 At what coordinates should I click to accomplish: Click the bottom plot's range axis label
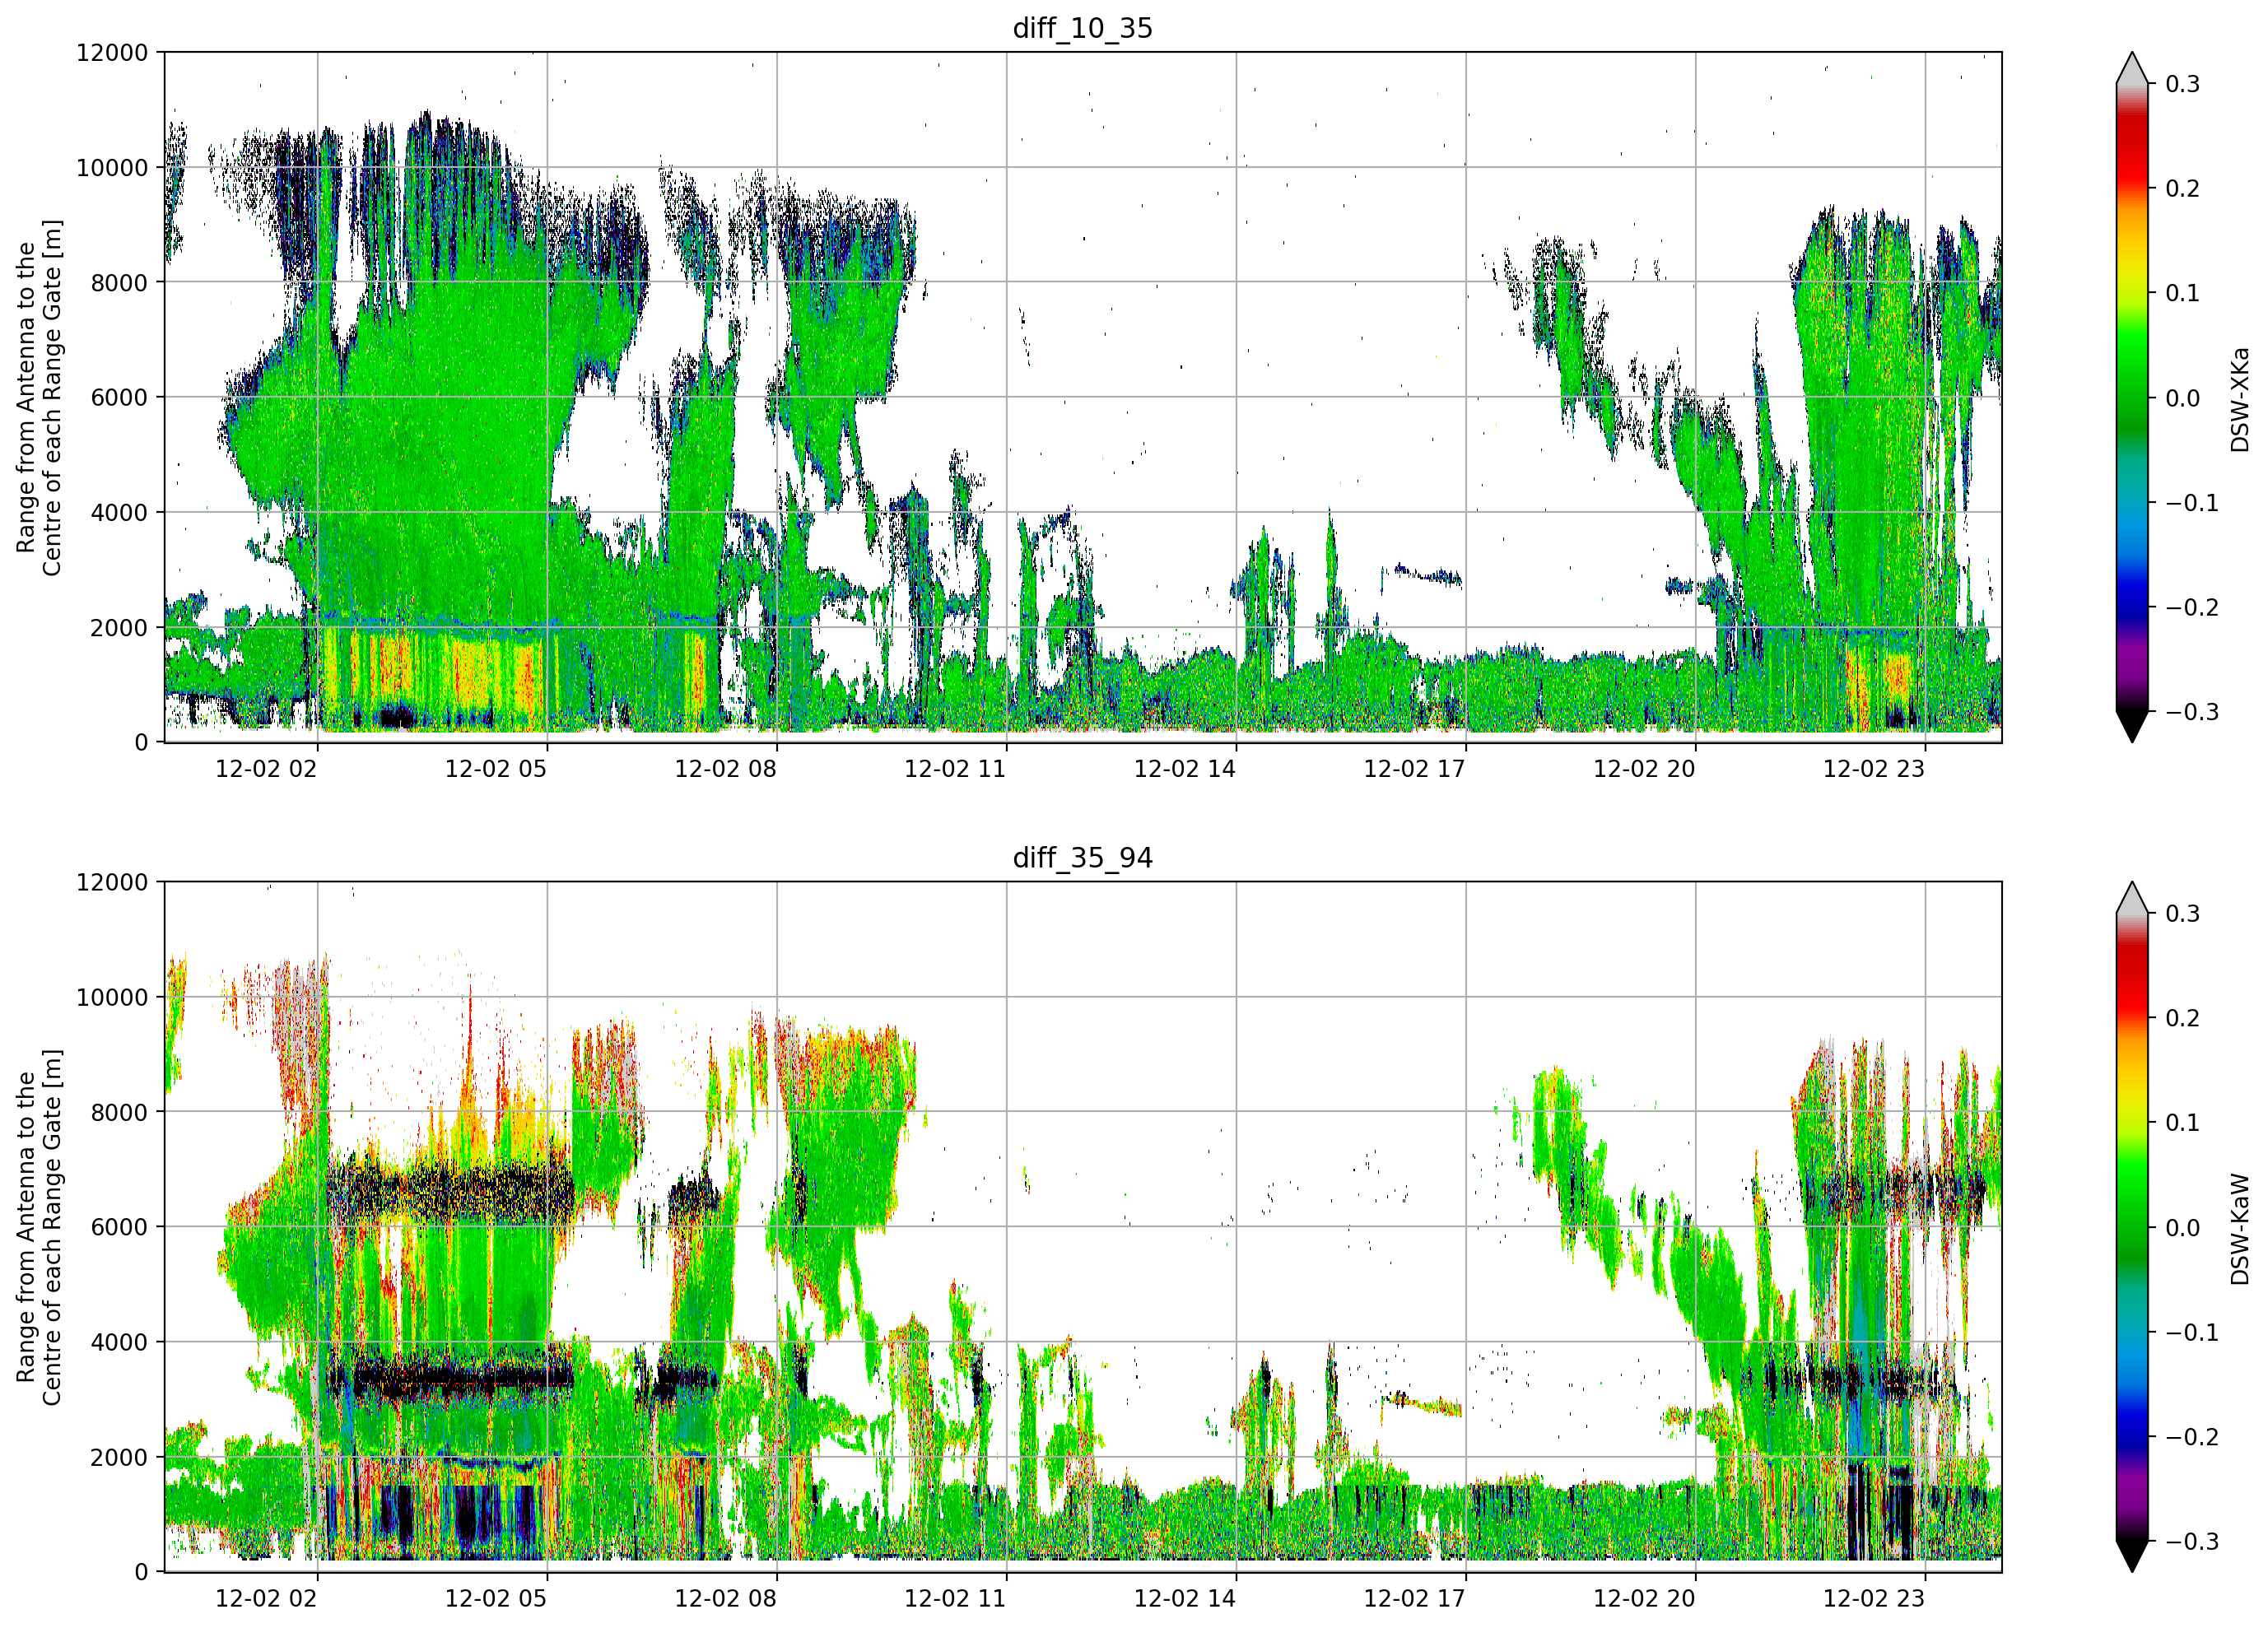click(39, 1227)
